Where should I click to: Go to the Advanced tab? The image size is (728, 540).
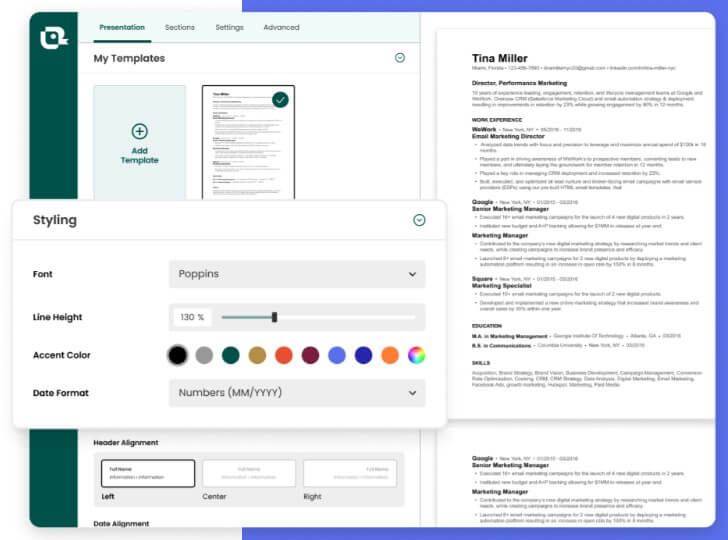[281, 27]
